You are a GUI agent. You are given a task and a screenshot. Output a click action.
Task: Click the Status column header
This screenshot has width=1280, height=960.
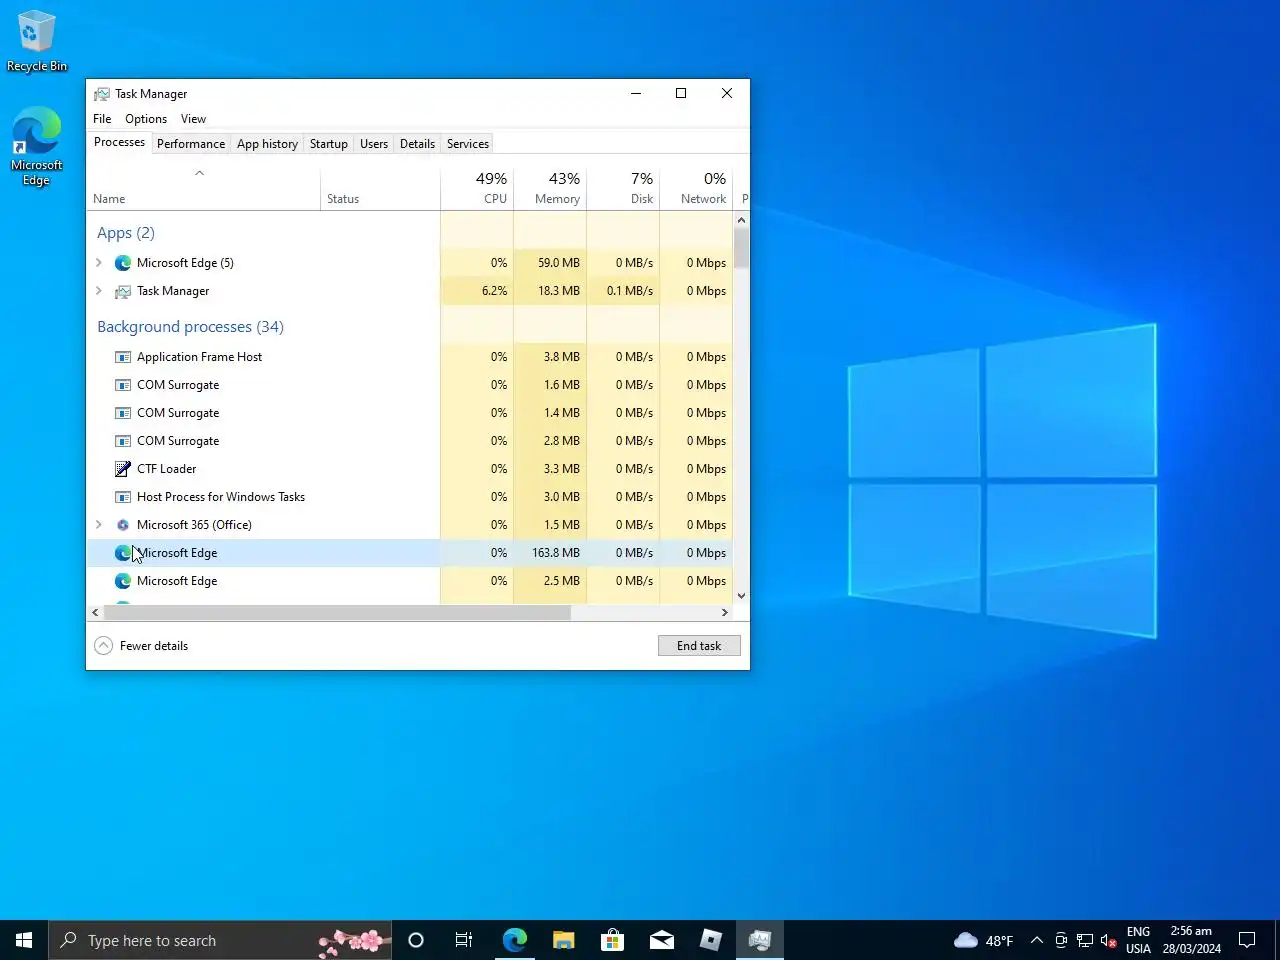[380, 188]
